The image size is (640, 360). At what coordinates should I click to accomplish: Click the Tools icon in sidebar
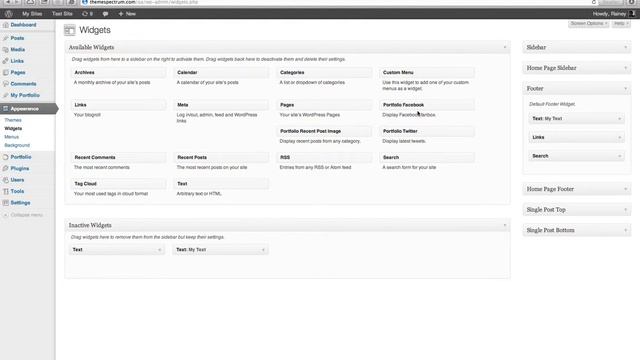[6, 191]
